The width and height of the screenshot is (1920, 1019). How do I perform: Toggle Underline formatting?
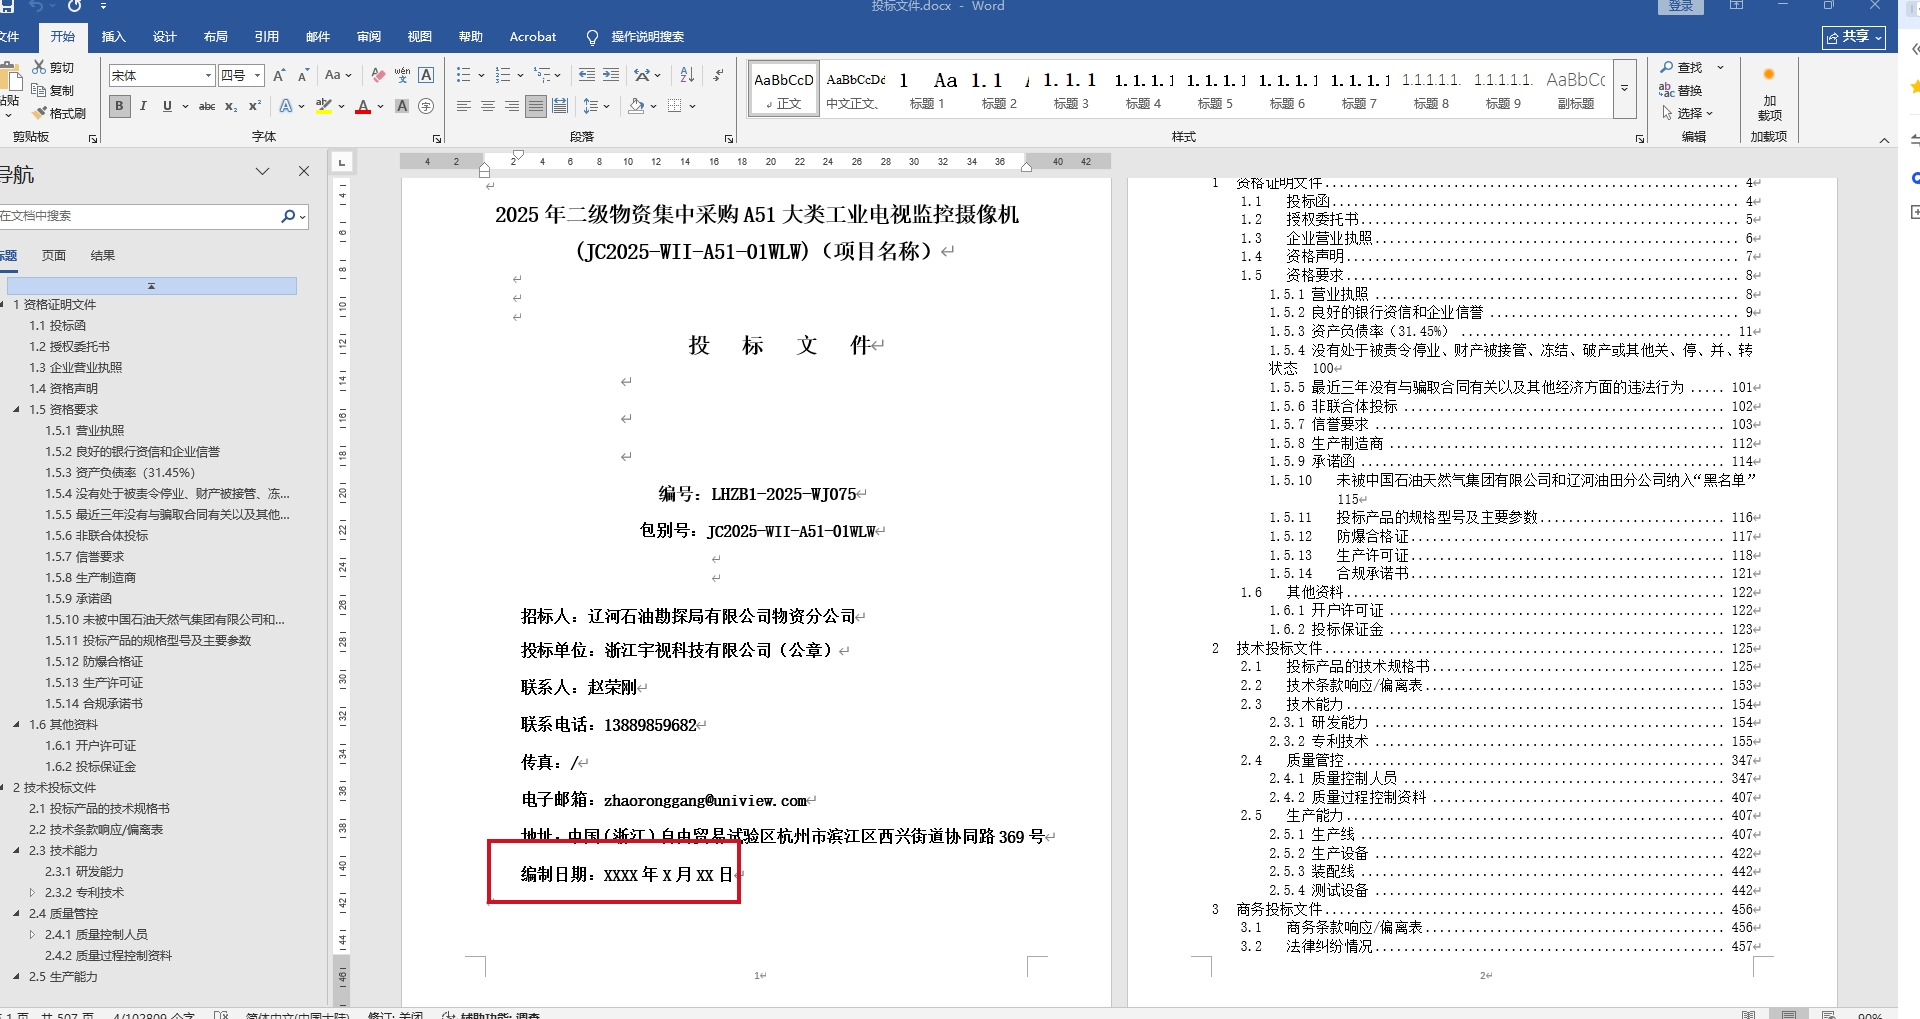click(167, 106)
